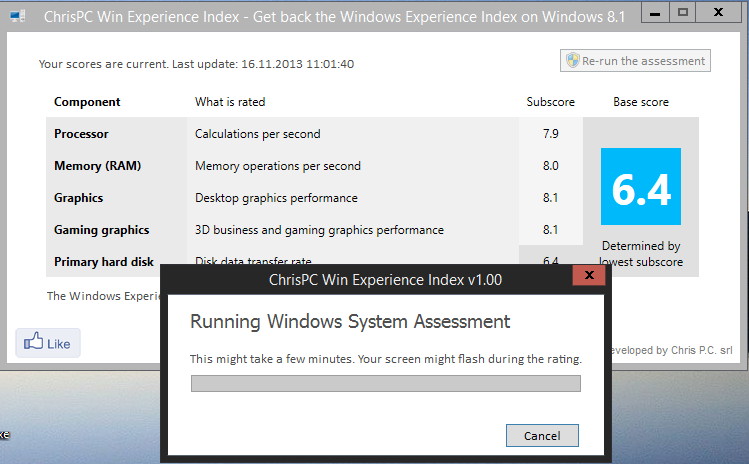Click the 6.4 base score tile
The height and width of the screenshot is (464, 749).
(641, 186)
